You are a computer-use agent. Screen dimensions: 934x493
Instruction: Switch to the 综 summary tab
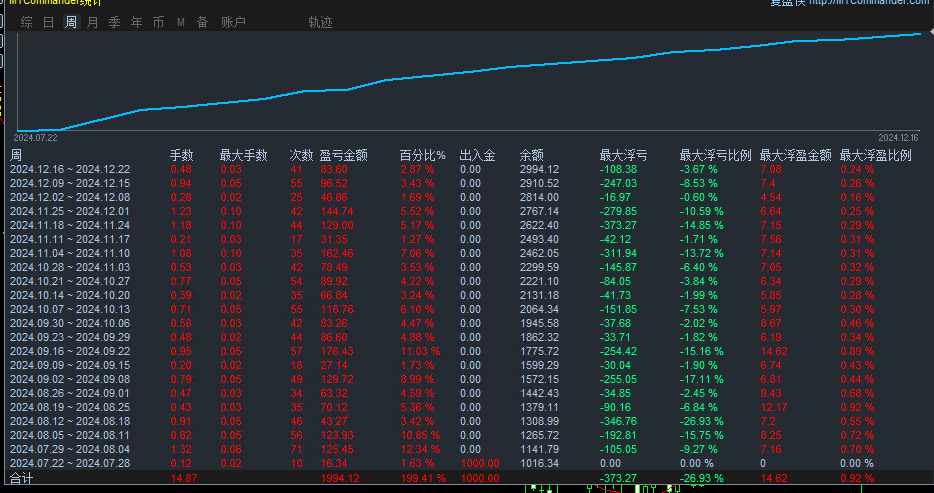pyautogui.click(x=27, y=23)
